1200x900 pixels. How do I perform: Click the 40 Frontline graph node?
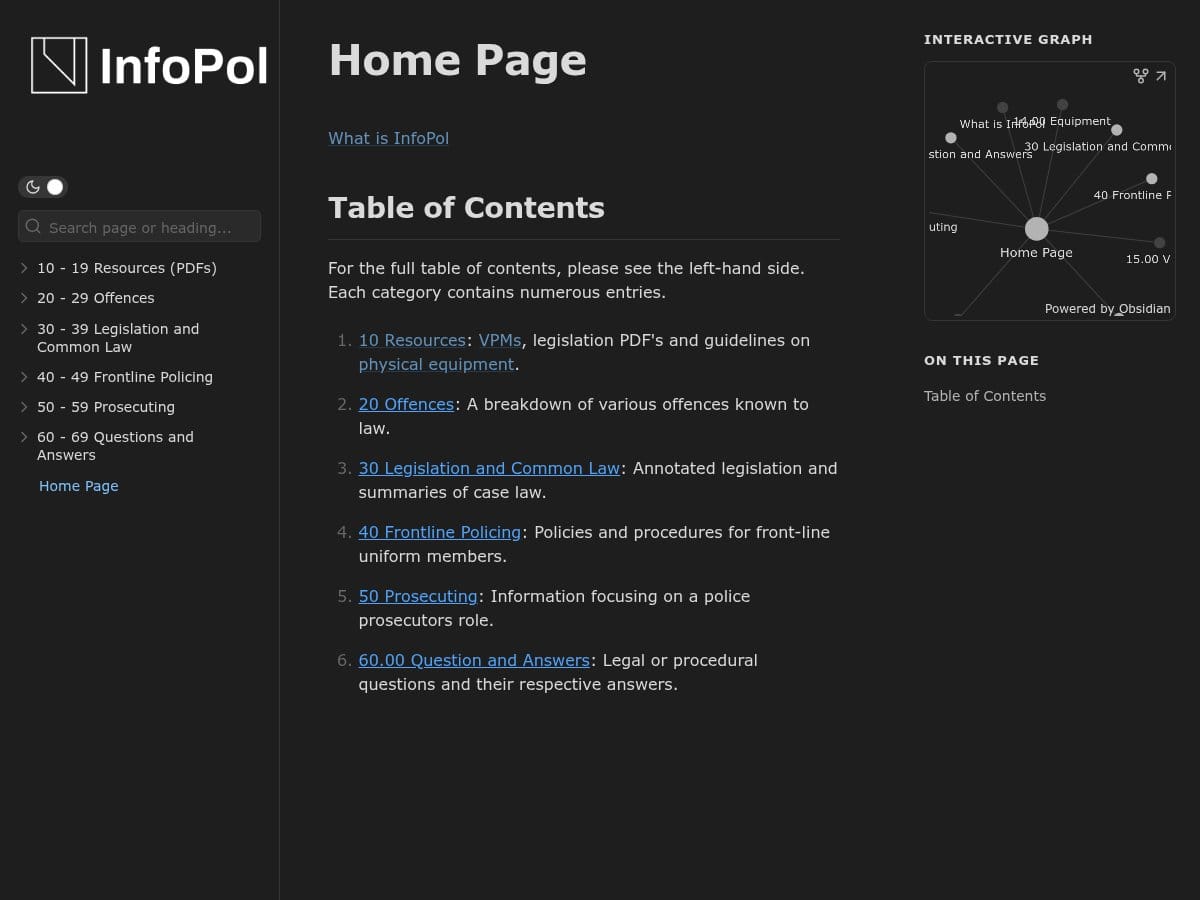point(1151,179)
